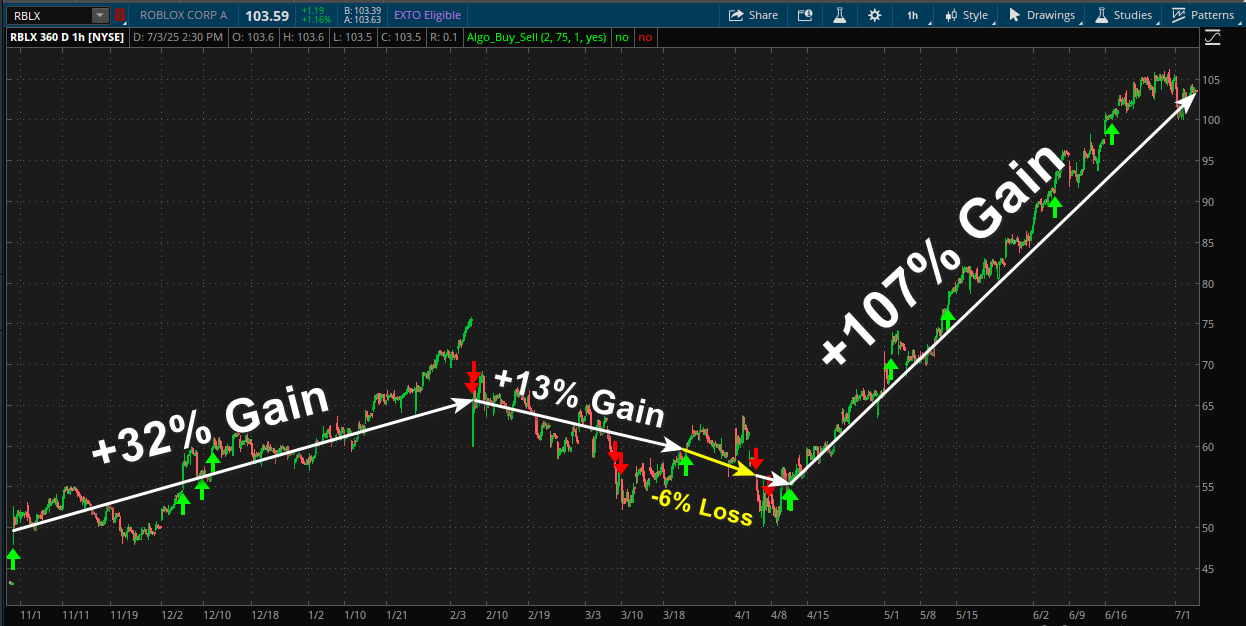Click the red sell arrow near 2/3
Viewport: 1246px width, 626px height.
coord(472,377)
